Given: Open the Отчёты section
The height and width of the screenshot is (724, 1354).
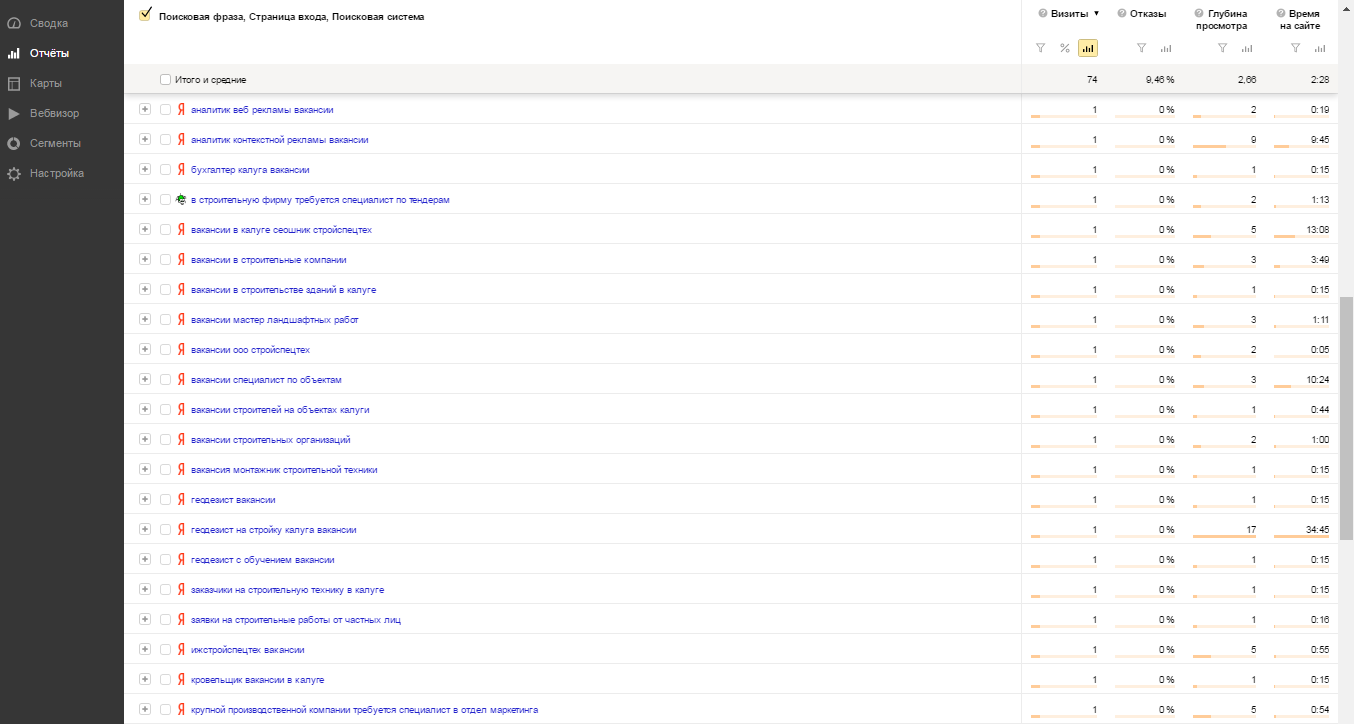Looking at the screenshot, I should (x=49, y=53).
